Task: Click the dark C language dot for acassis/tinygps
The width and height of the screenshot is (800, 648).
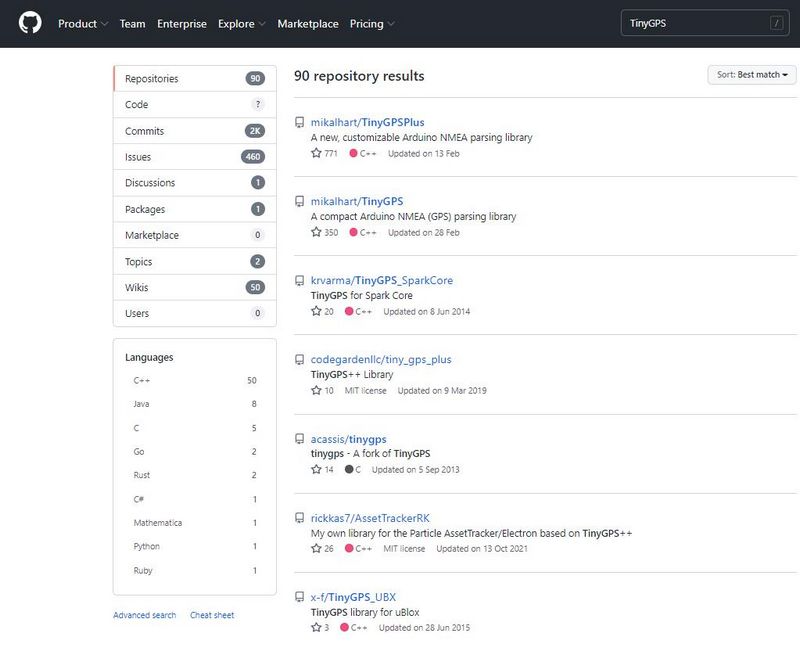Action: click(349, 469)
